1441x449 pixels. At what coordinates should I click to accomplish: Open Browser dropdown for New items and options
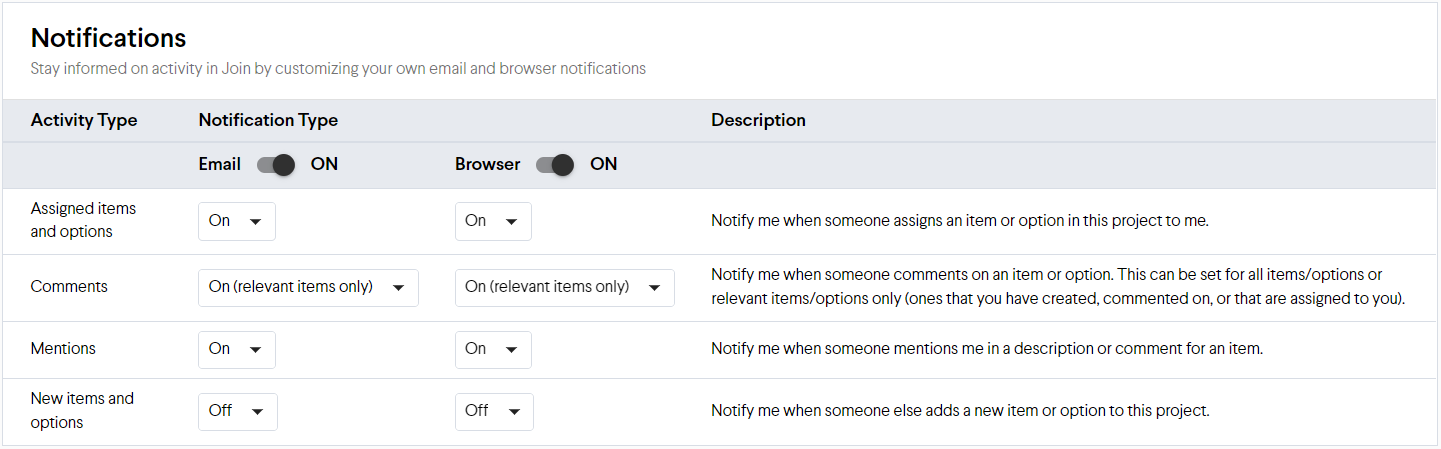pyautogui.click(x=494, y=411)
